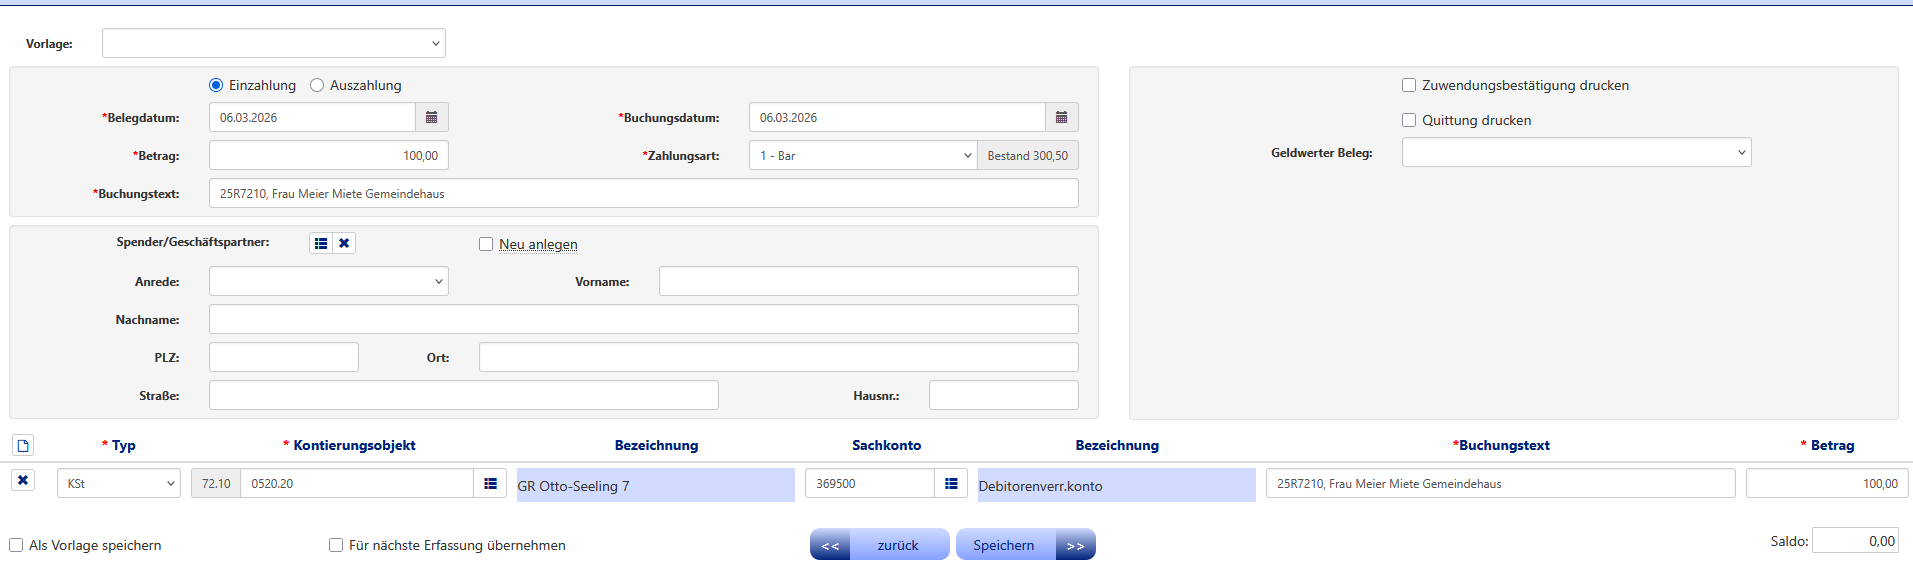This screenshot has height=577, width=1913.
Task: Open Spender/Geschäftspartner selection list icon
Action: click(x=321, y=243)
